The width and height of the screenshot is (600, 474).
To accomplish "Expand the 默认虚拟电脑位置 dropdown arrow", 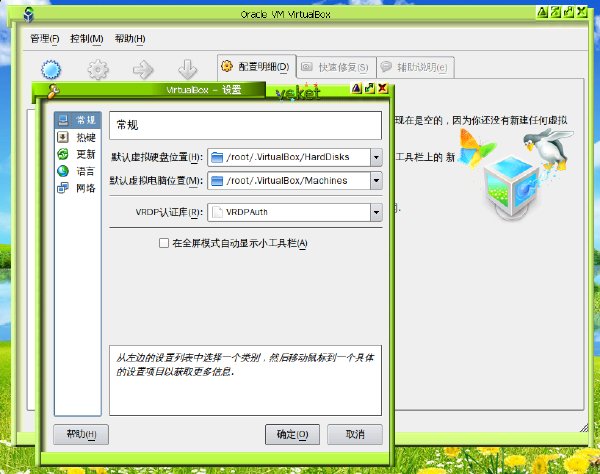I will [x=377, y=181].
